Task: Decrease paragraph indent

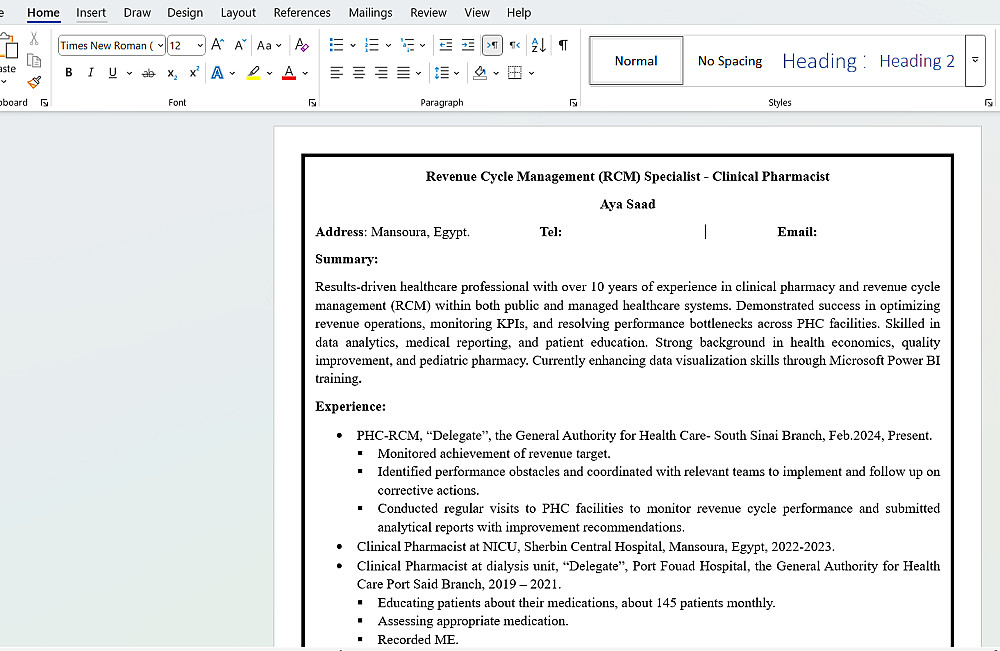Action: coord(446,45)
